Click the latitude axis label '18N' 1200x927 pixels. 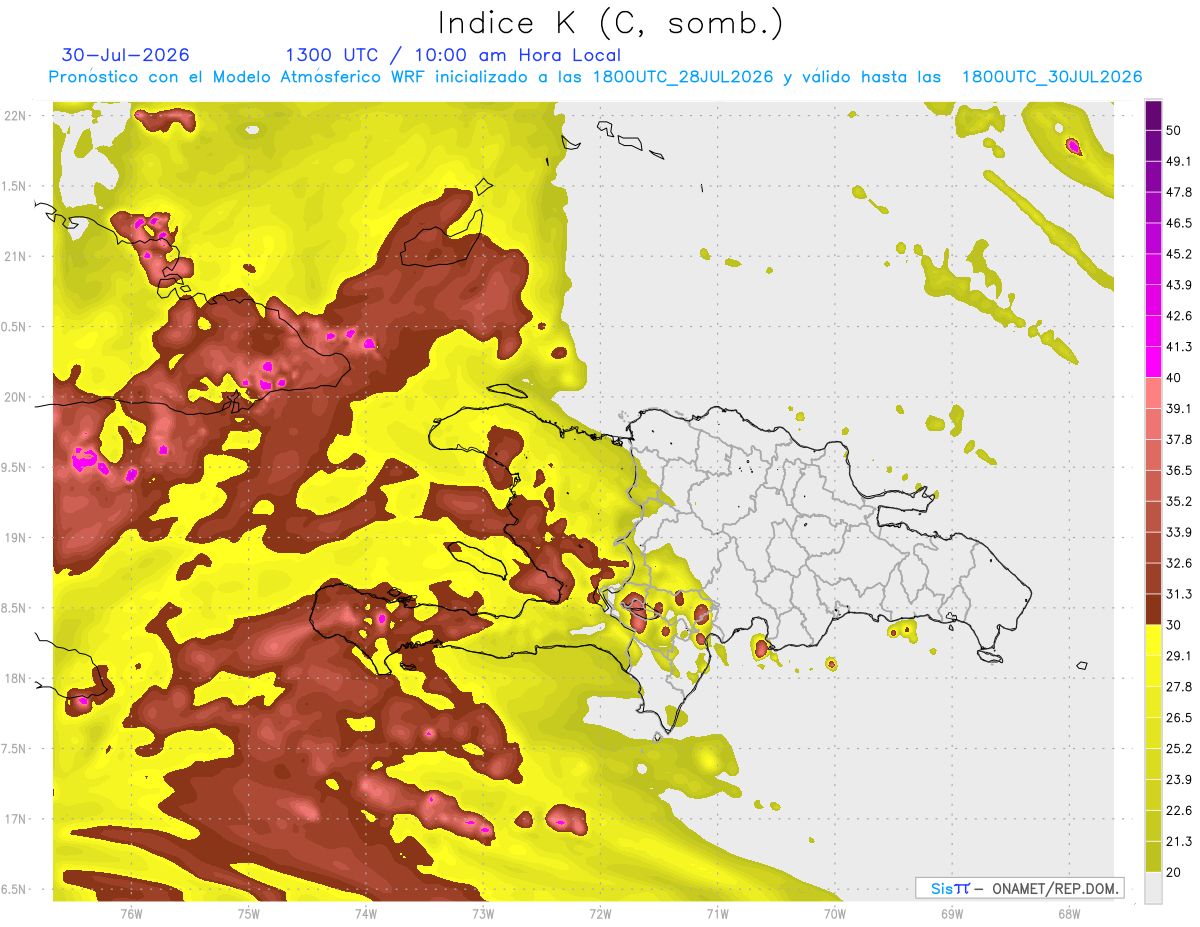(16, 678)
